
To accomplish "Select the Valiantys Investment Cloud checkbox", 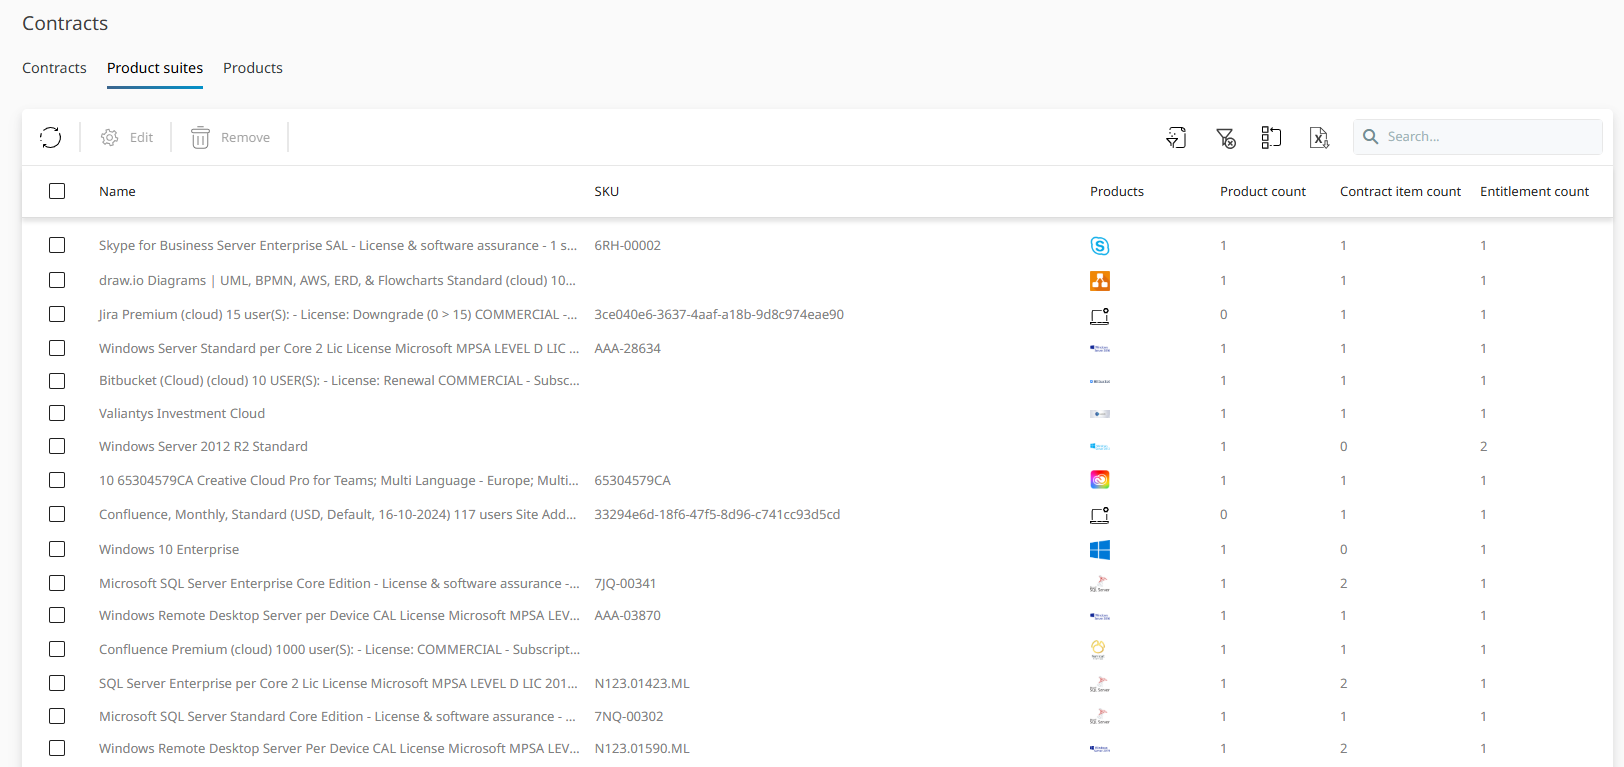I will pyautogui.click(x=57, y=413).
